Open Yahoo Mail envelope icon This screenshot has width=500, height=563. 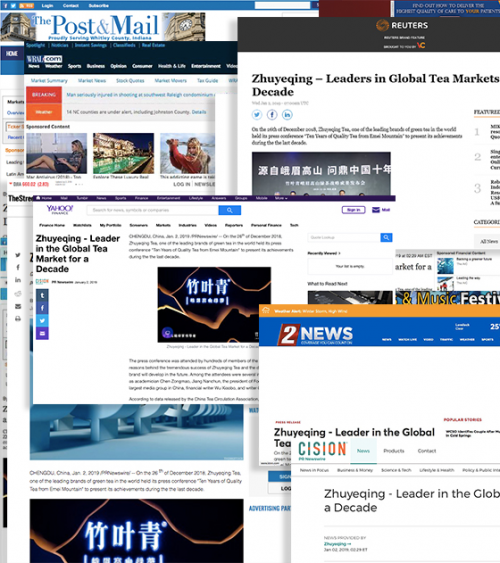(x=375, y=210)
